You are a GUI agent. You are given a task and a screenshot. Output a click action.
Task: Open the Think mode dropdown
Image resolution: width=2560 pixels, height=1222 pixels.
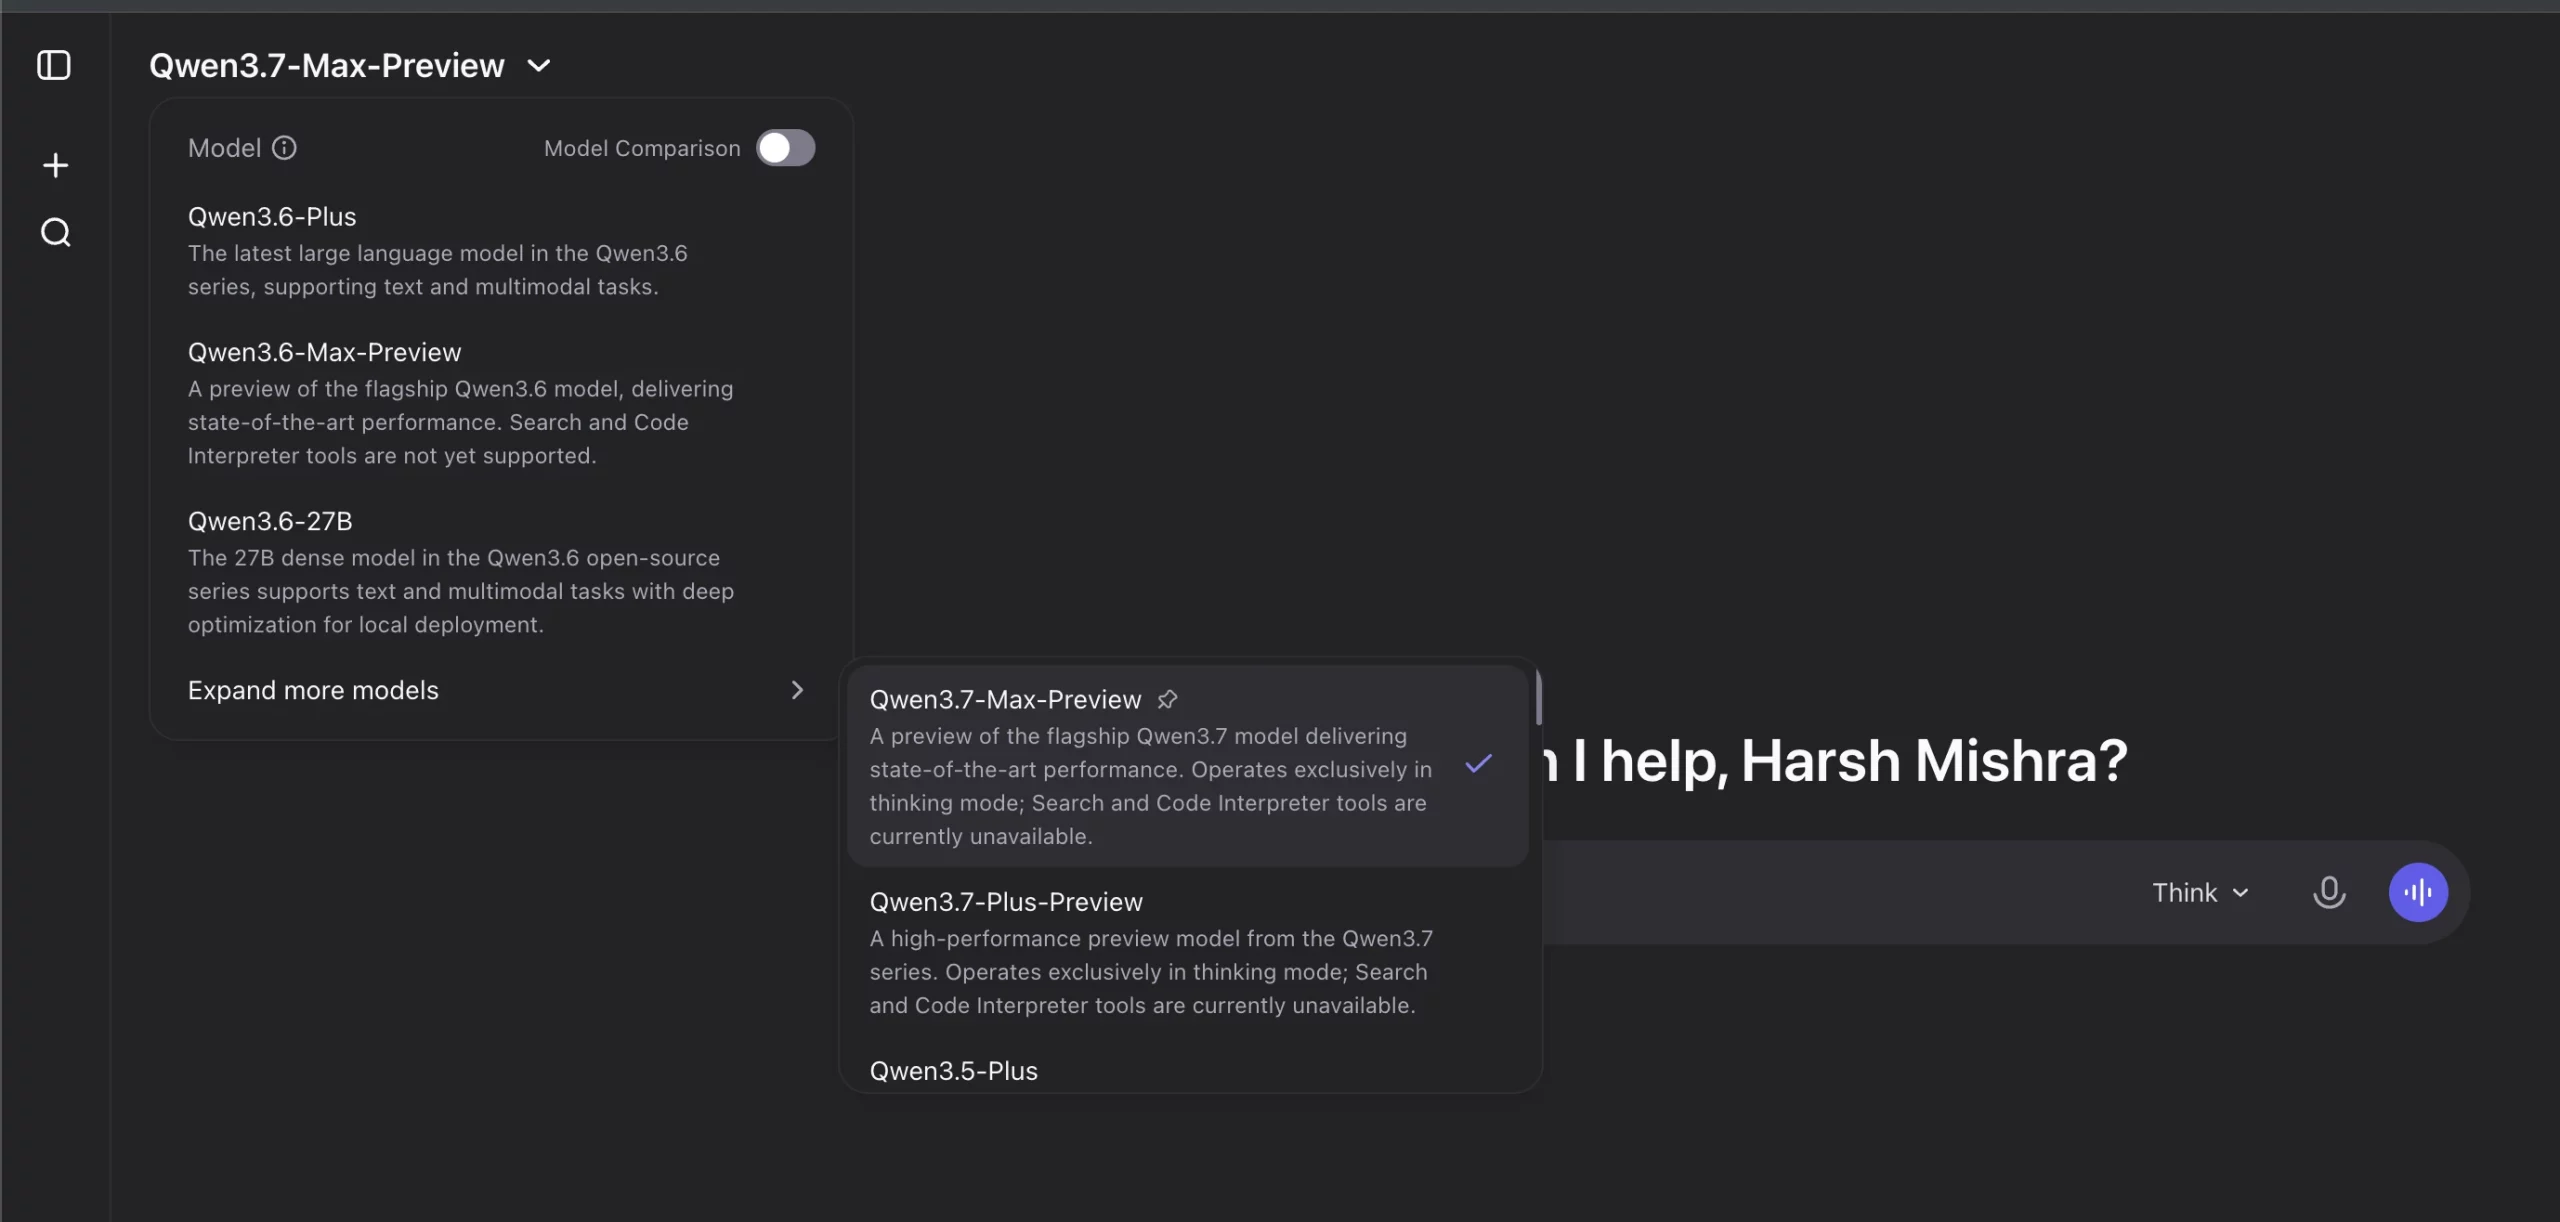point(2201,892)
